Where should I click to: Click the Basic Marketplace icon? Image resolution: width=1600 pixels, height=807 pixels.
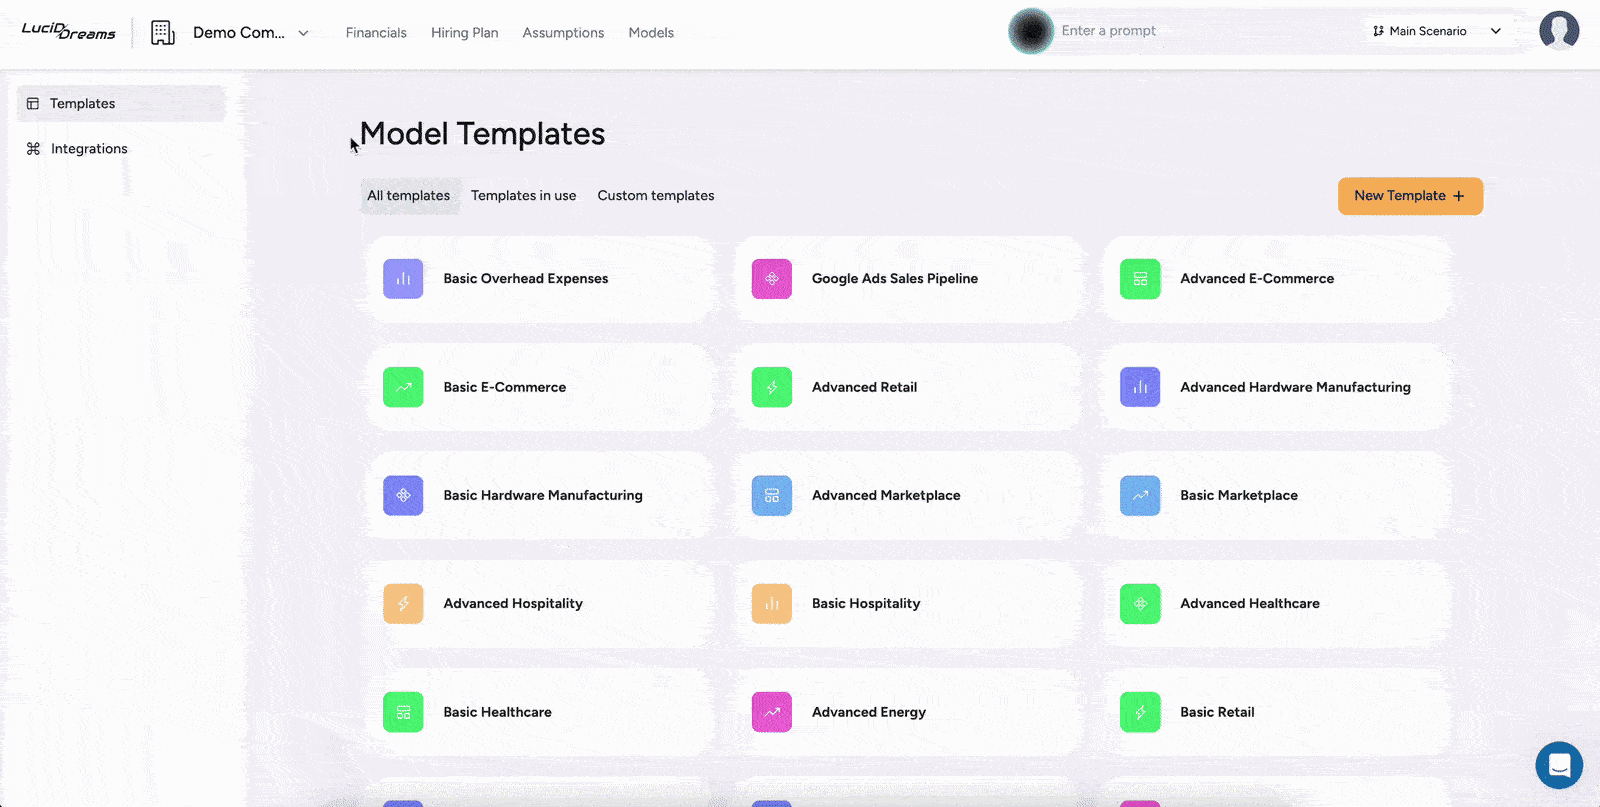1140,495
